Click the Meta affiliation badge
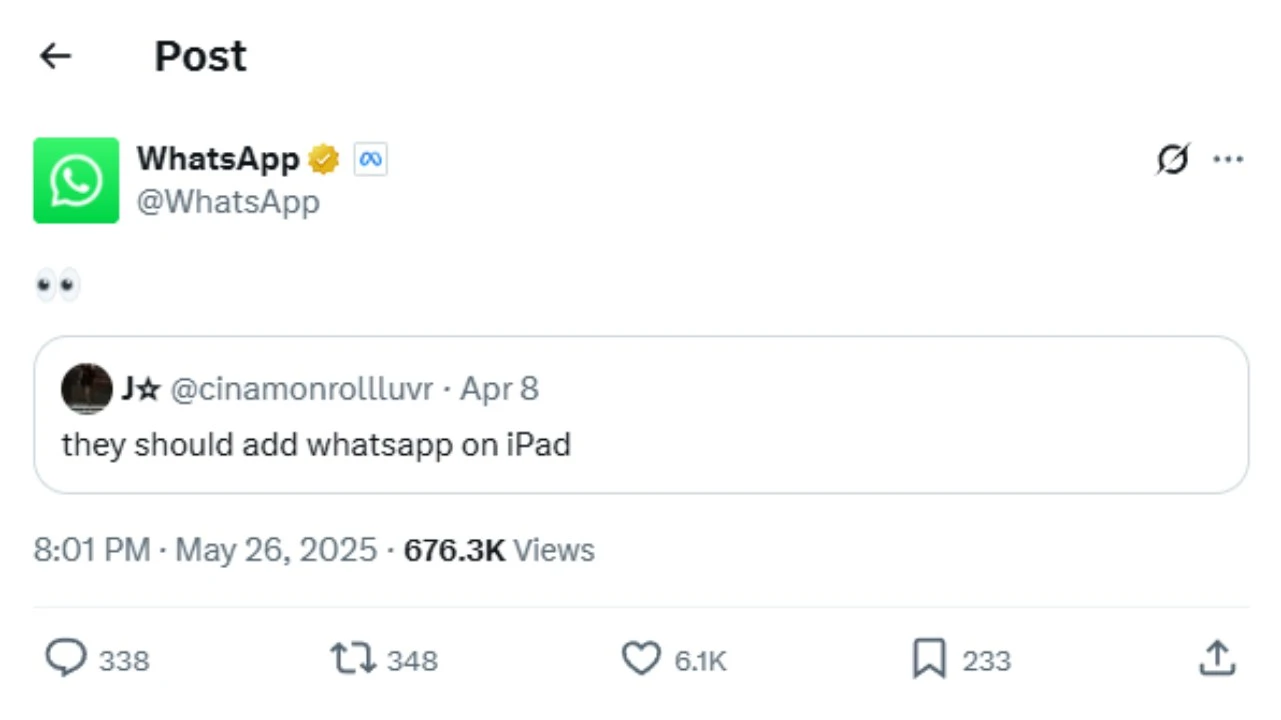Image resolution: width=1281 pixels, height=720 pixels. 370,159
